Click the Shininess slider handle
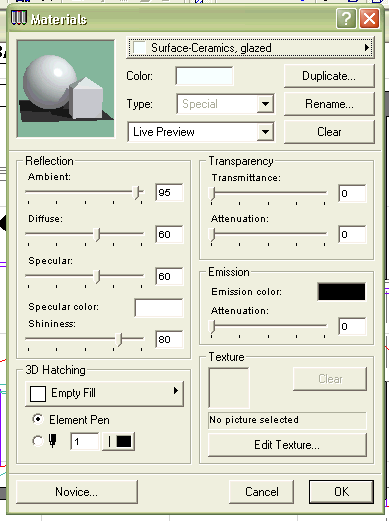Screen dimensions: 389x521 click(119, 339)
